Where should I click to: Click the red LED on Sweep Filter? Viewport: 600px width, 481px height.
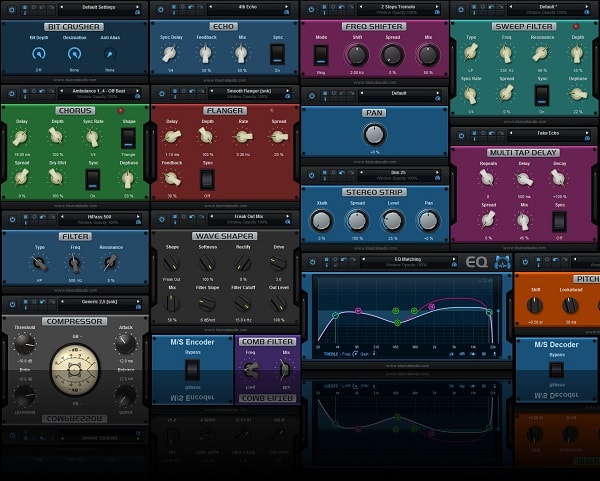pos(576,26)
